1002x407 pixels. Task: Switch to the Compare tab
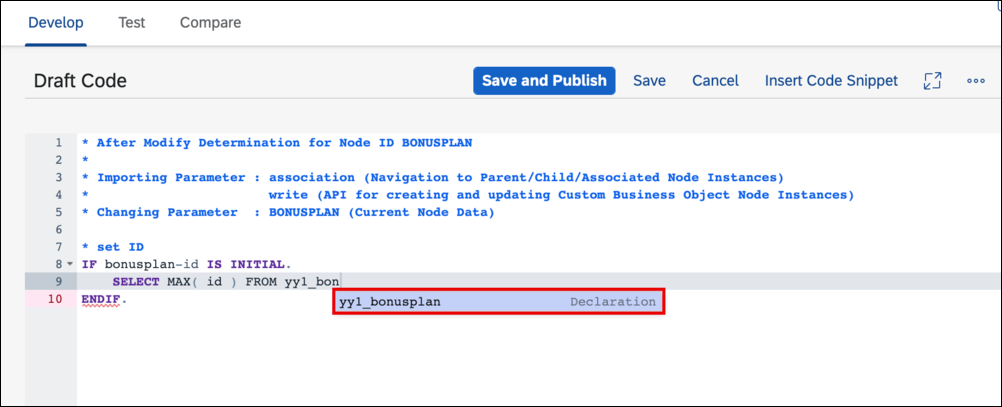[x=210, y=23]
